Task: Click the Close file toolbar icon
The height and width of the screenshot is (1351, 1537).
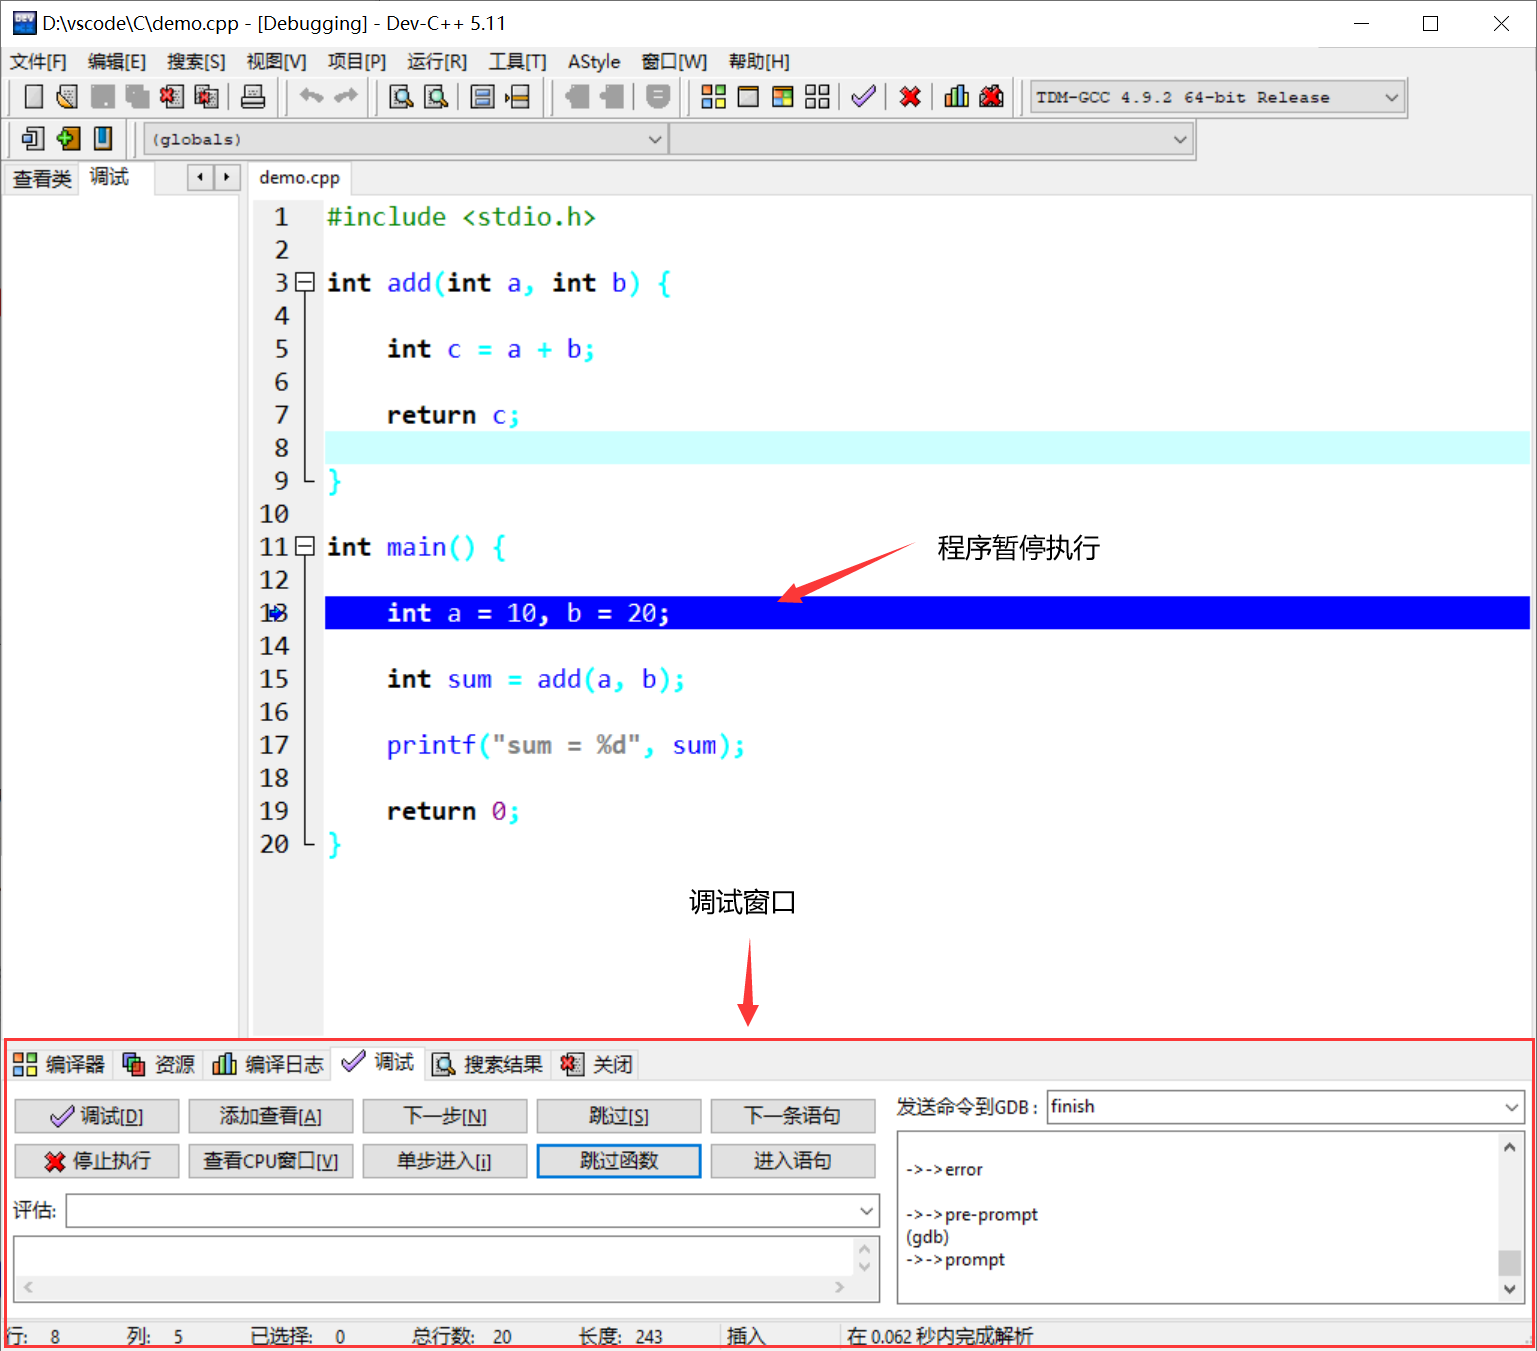Action: pyautogui.click(x=172, y=97)
